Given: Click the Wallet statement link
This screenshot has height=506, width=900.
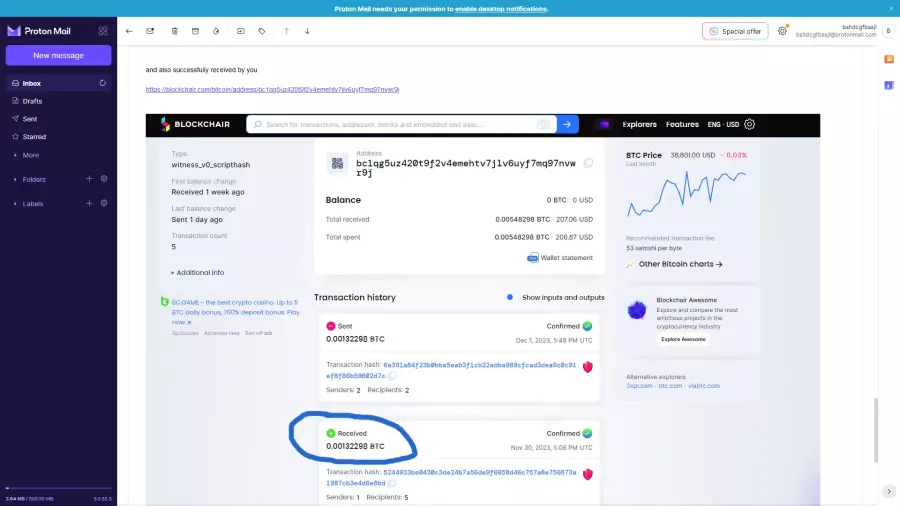Looking at the screenshot, I should pyautogui.click(x=560, y=258).
